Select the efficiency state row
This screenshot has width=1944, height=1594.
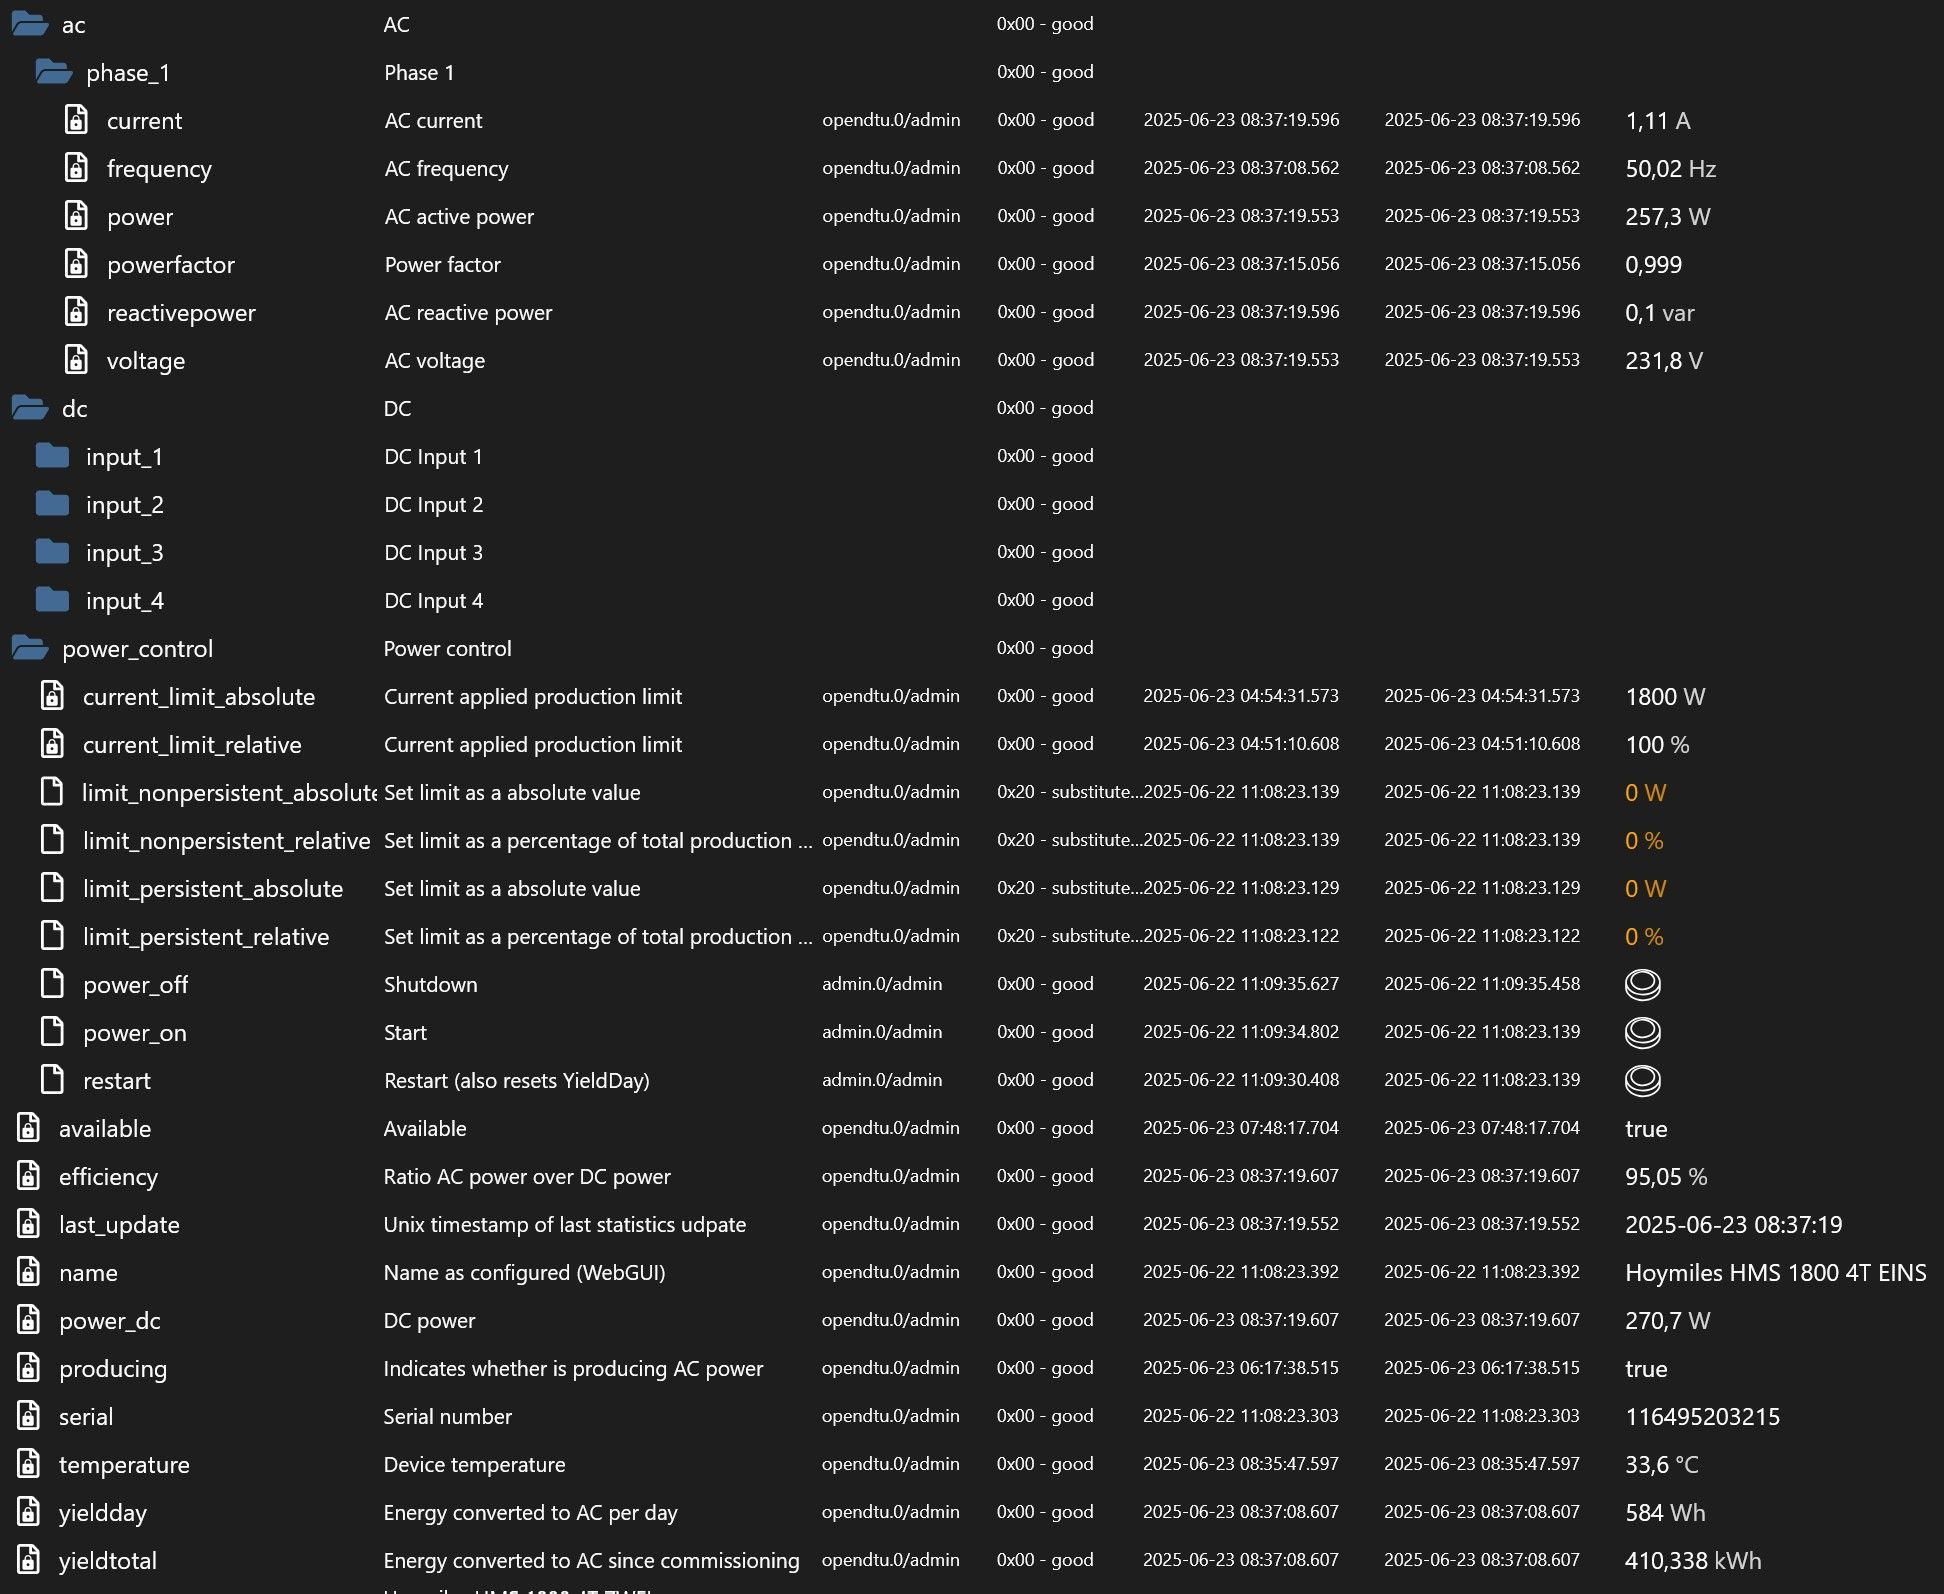click(108, 1176)
